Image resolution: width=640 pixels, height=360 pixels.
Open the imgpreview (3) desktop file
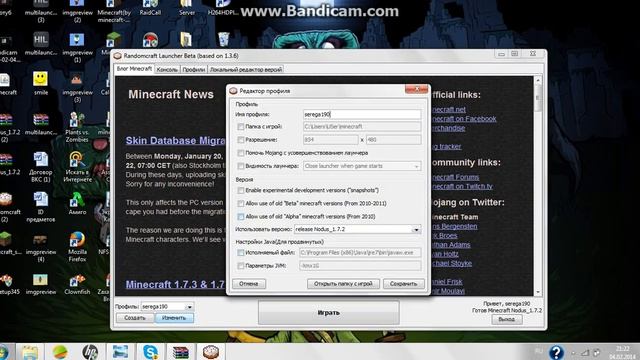pos(77,87)
